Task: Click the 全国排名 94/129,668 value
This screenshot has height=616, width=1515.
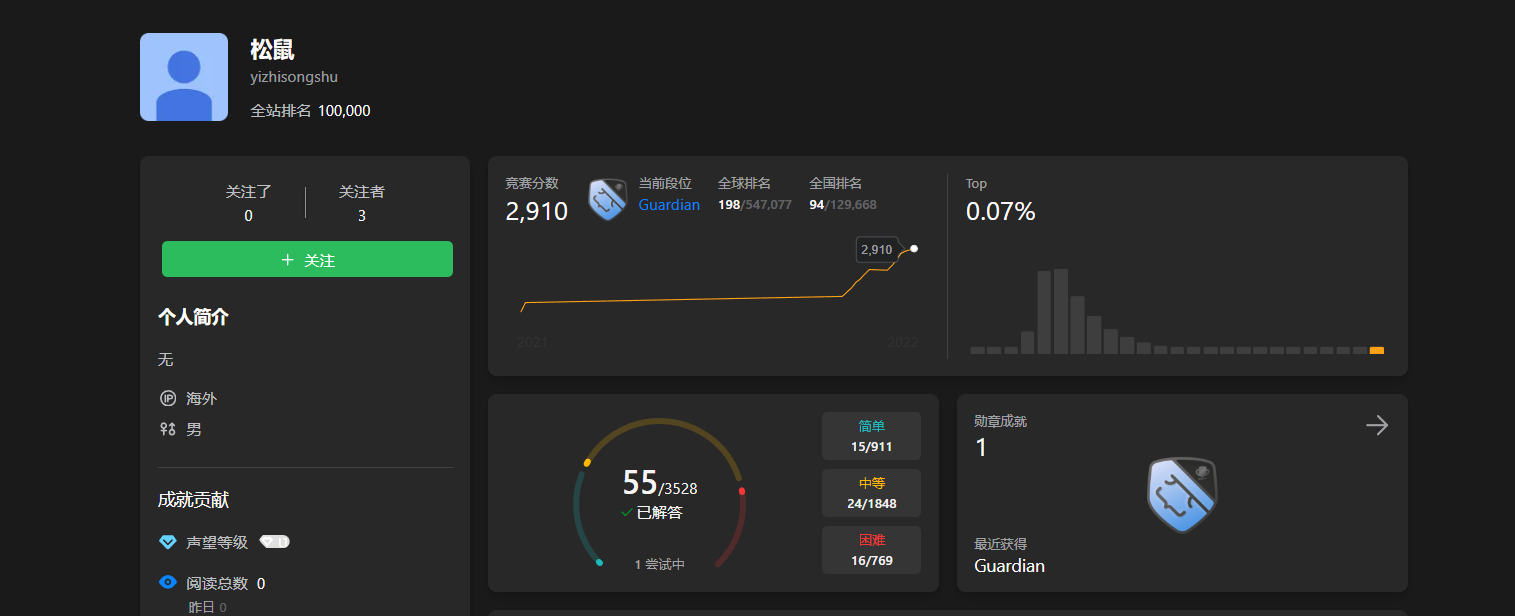Action: (x=843, y=205)
